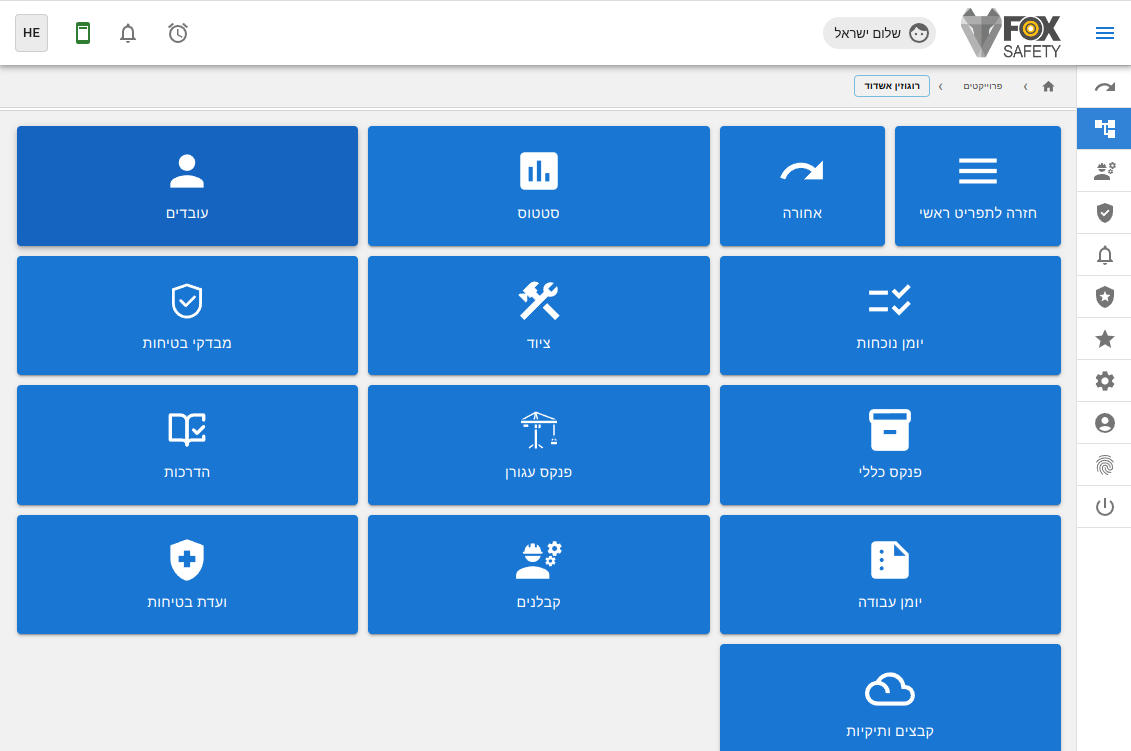Click the power logout icon in sidebar
Screen dimensions: 1131x751
1104,507
